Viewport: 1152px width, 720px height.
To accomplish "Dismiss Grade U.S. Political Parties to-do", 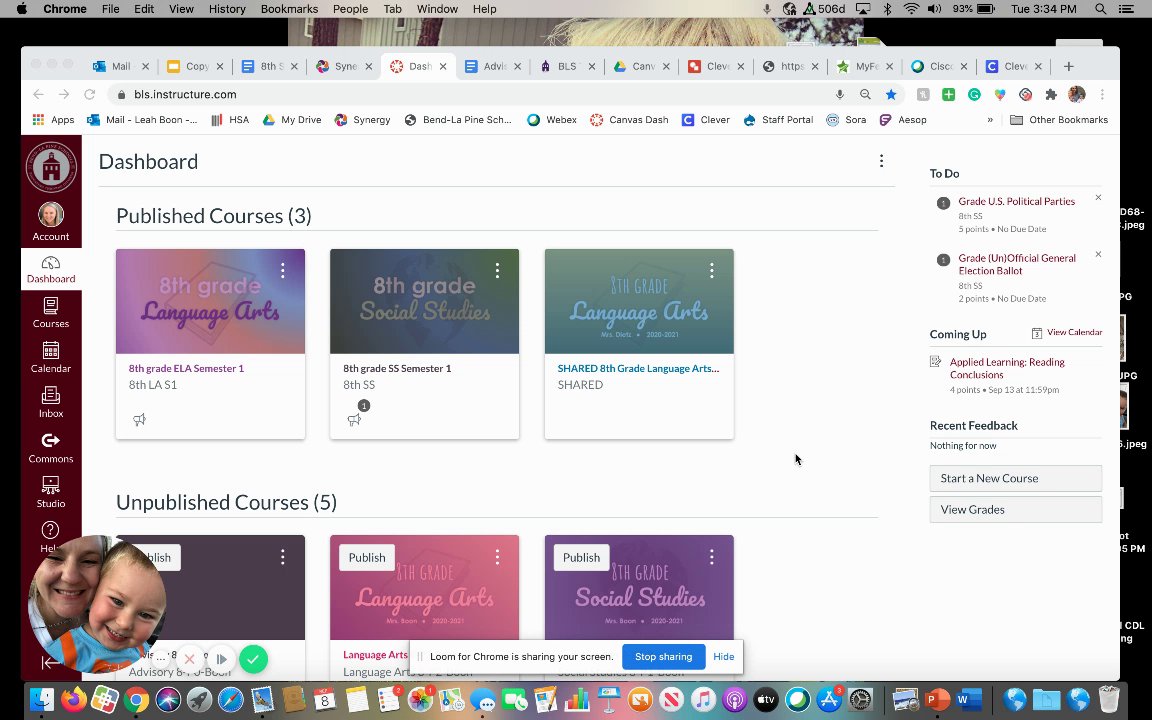I will point(1098,198).
